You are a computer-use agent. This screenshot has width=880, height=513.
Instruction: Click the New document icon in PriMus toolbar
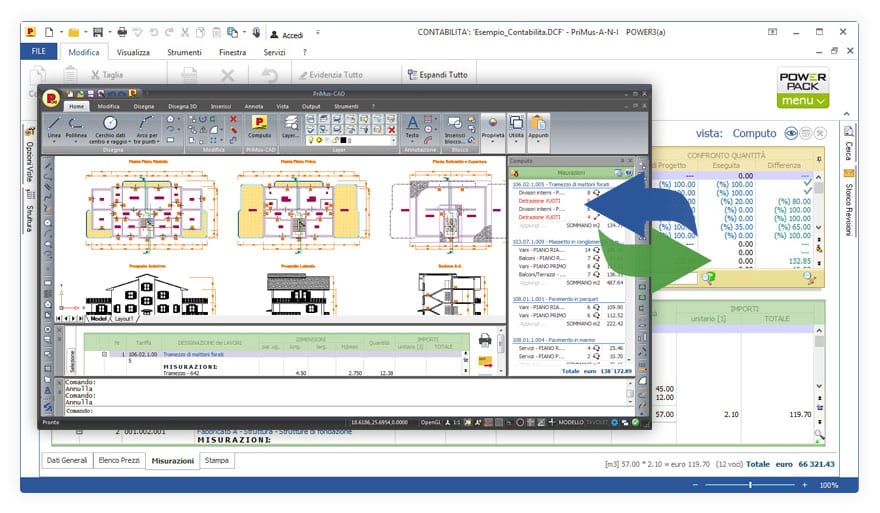(49, 33)
